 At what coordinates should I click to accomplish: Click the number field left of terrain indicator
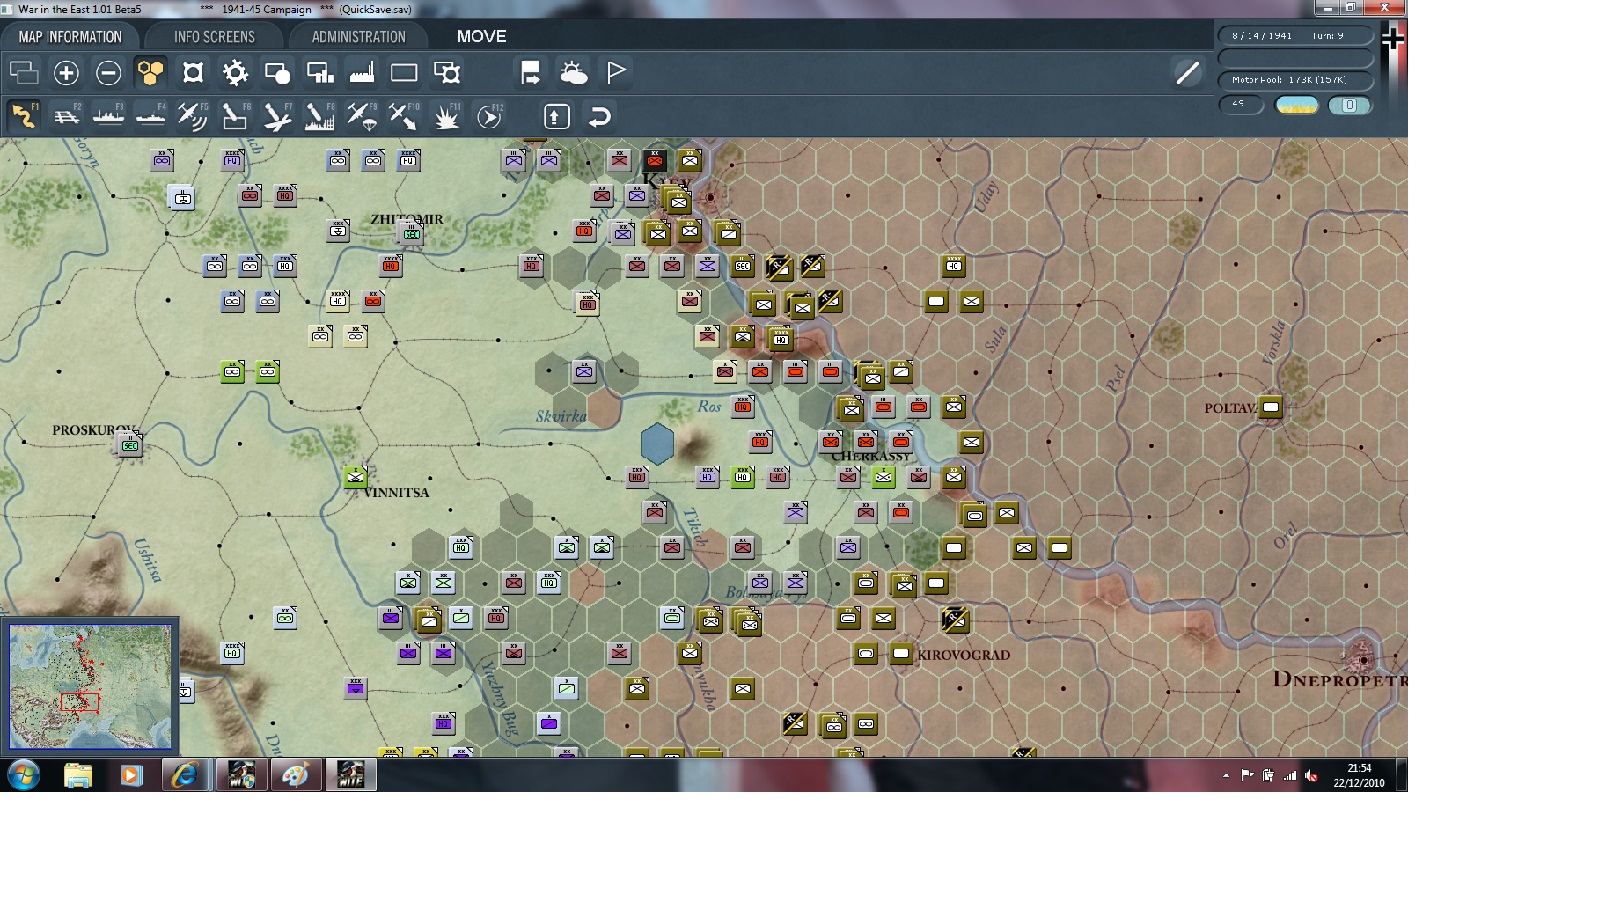click(1241, 104)
